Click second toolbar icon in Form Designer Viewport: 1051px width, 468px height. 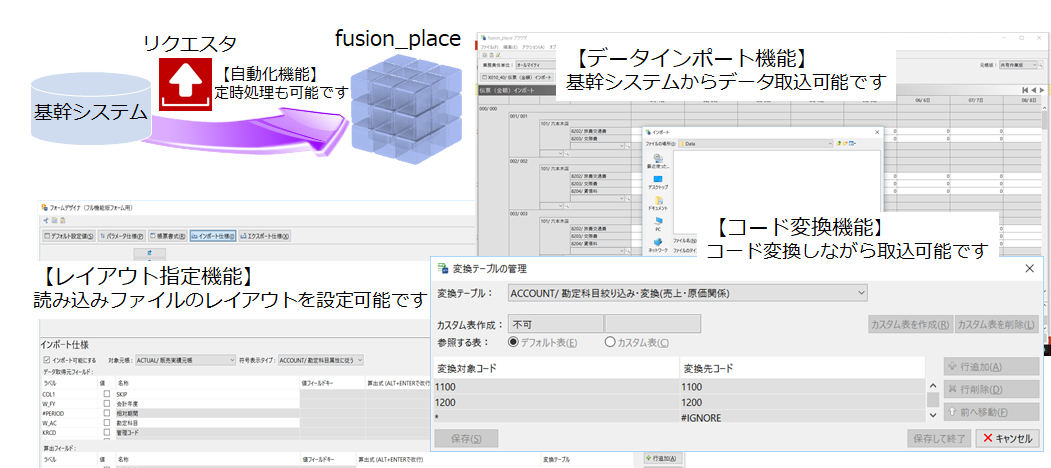[x=54, y=221]
